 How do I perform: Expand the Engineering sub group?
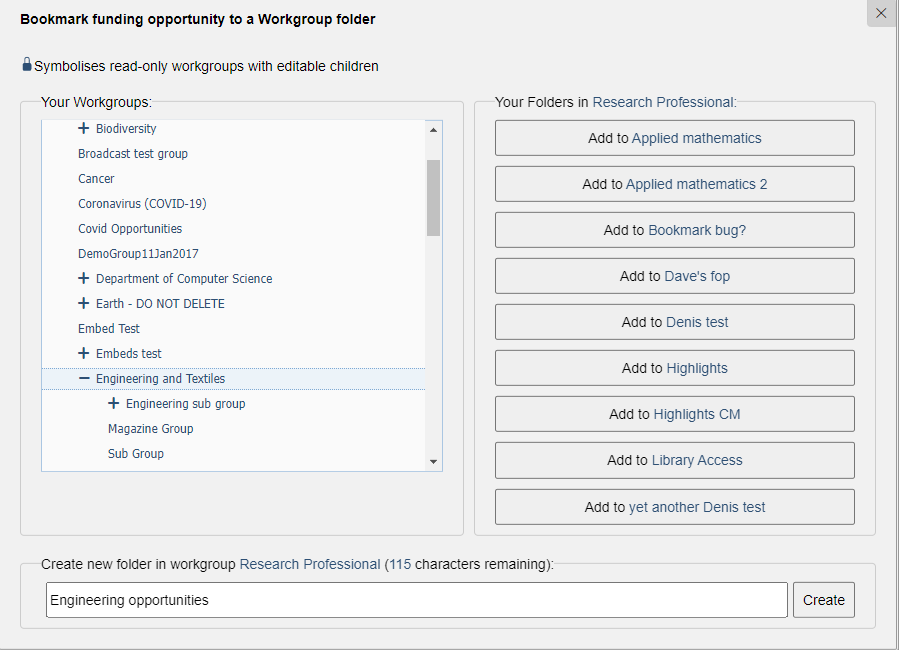114,404
